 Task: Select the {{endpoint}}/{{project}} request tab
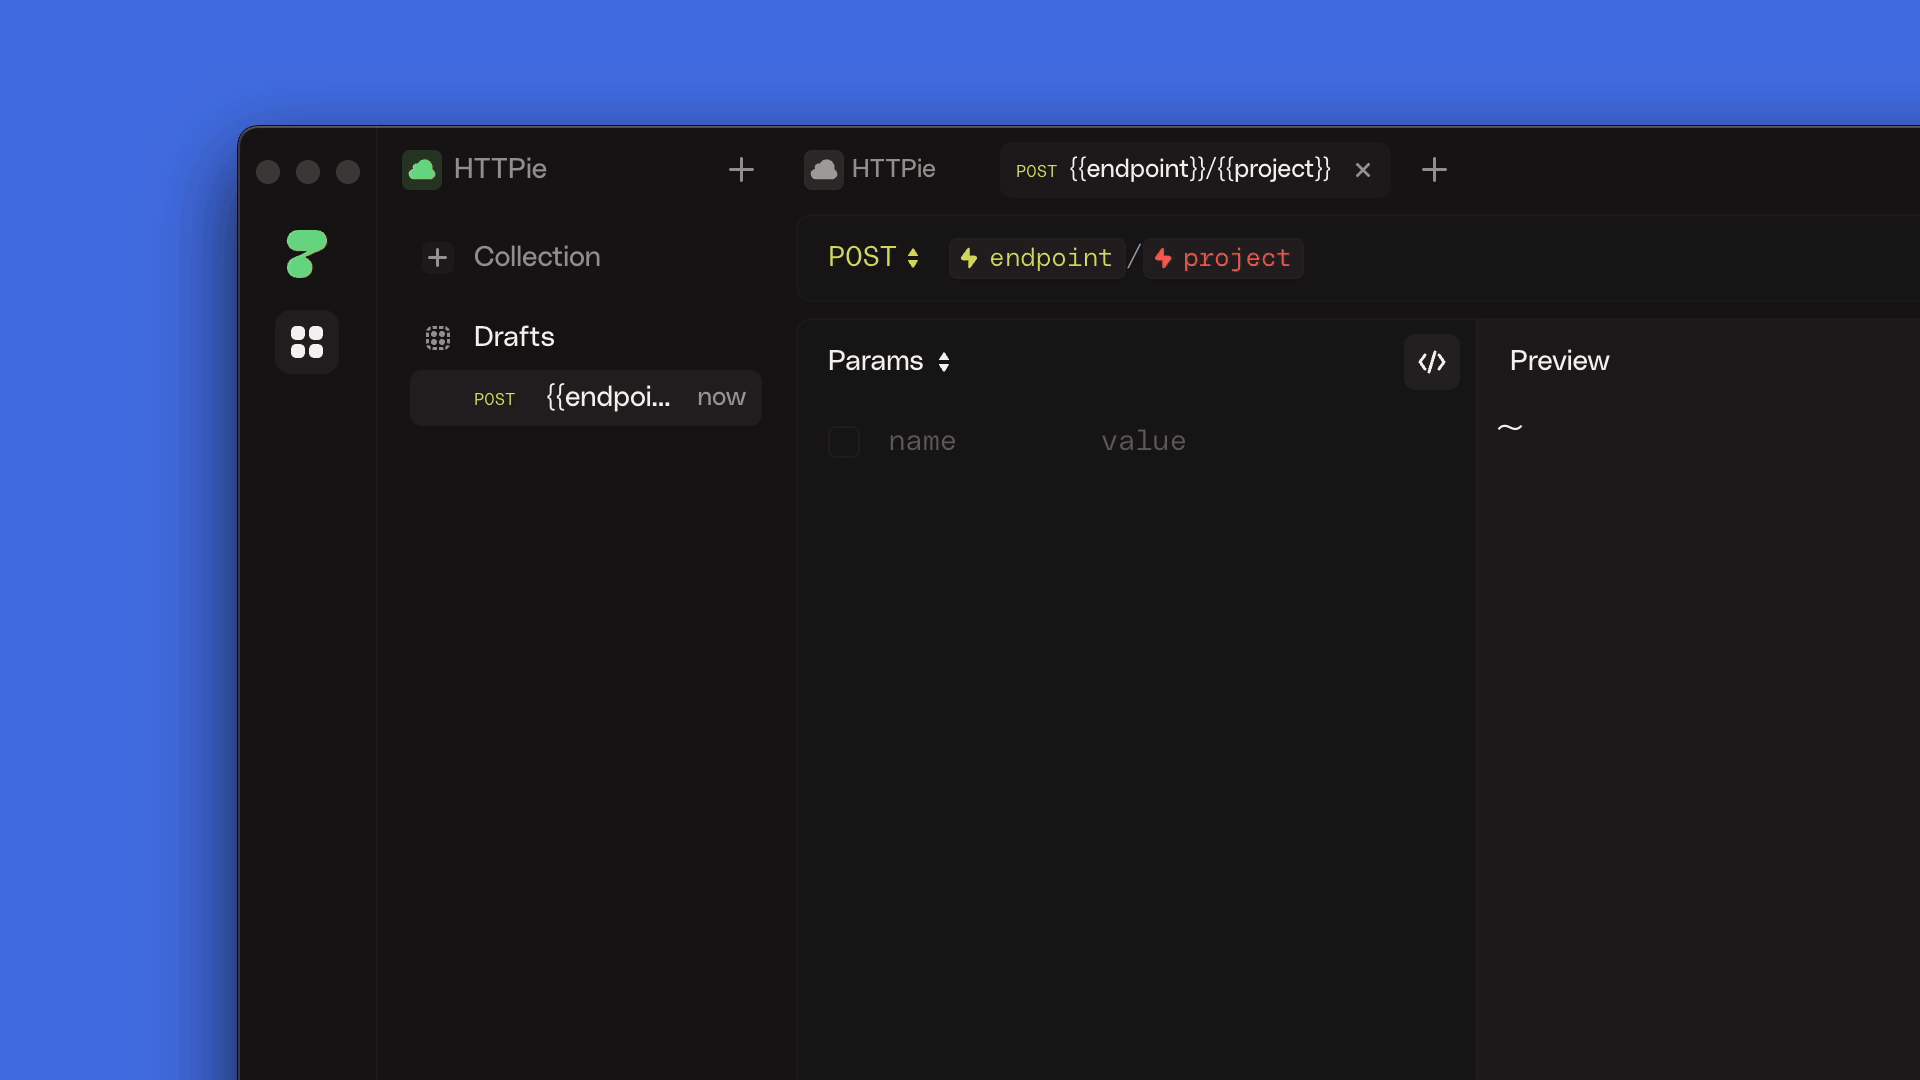(x=1195, y=169)
